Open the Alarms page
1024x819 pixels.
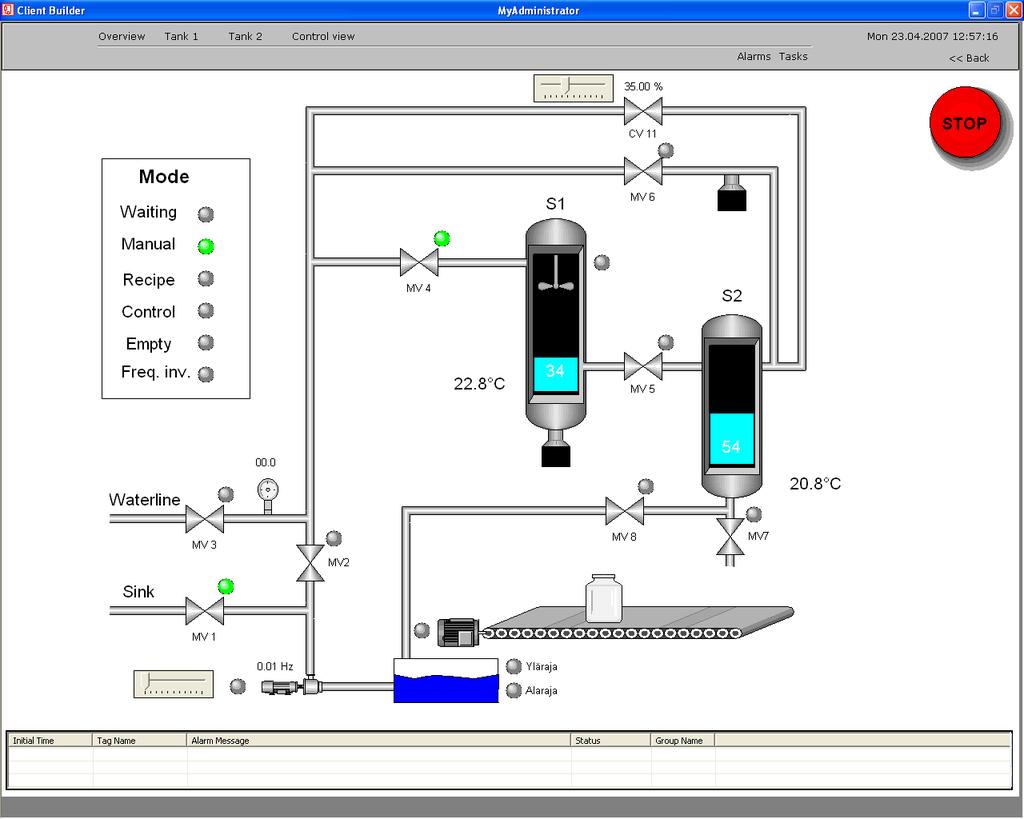coord(754,57)
